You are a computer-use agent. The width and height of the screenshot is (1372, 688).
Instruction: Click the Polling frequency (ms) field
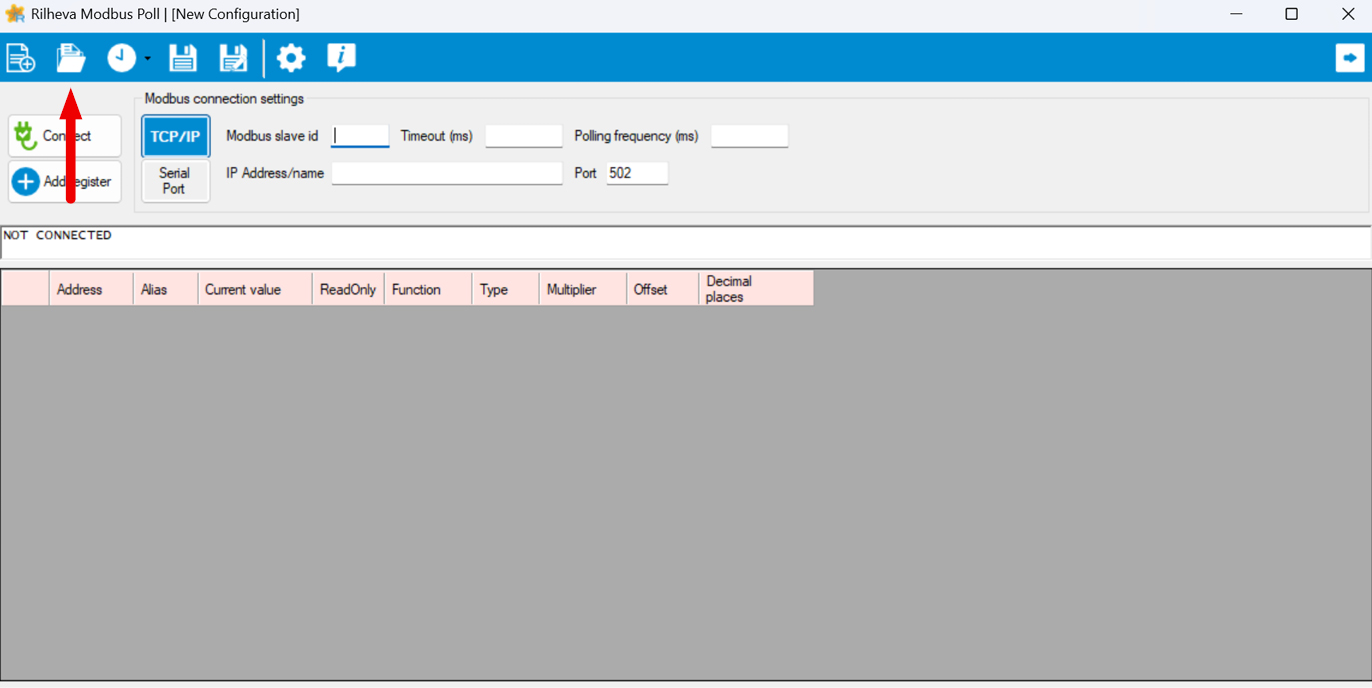[750, 136]
